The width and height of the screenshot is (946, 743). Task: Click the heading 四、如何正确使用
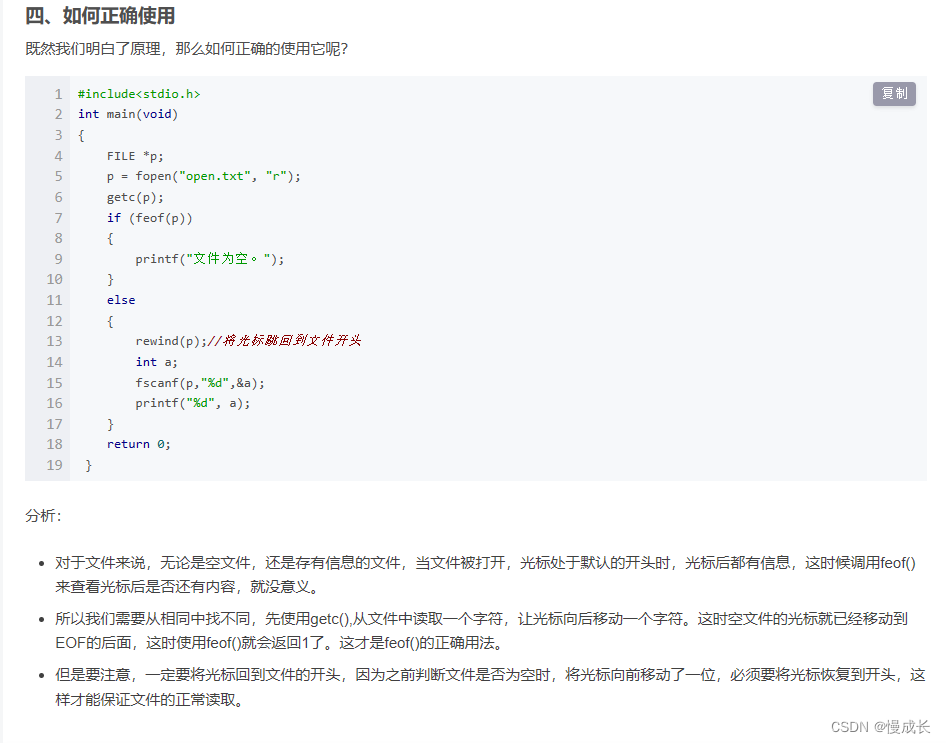103,16
